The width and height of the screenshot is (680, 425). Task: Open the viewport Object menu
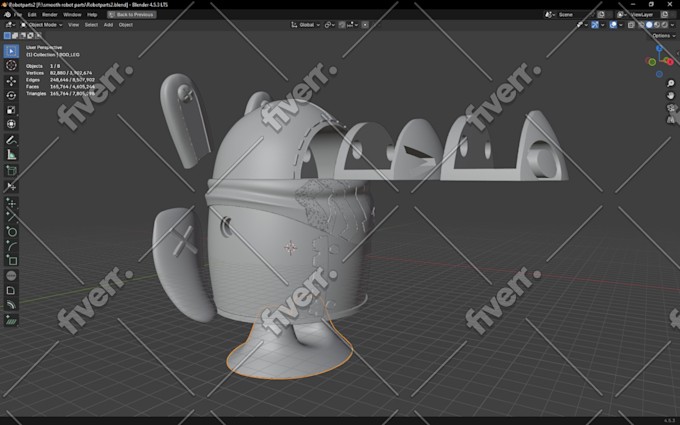pos(126,25)
